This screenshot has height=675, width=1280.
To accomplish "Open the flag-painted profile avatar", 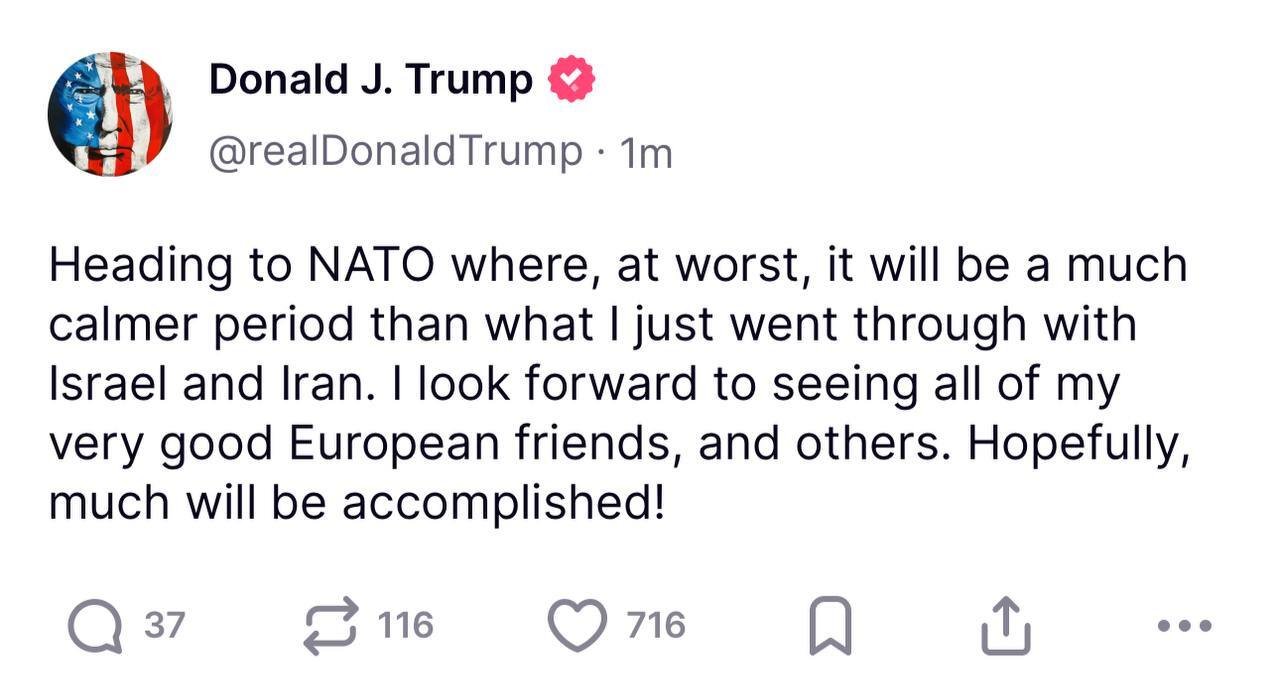I will coord(110,114).
